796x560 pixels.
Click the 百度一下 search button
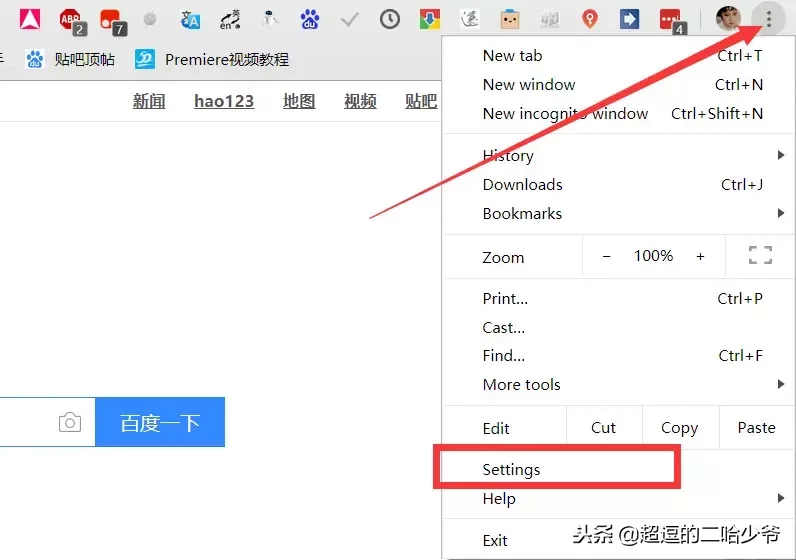point(160,422)
